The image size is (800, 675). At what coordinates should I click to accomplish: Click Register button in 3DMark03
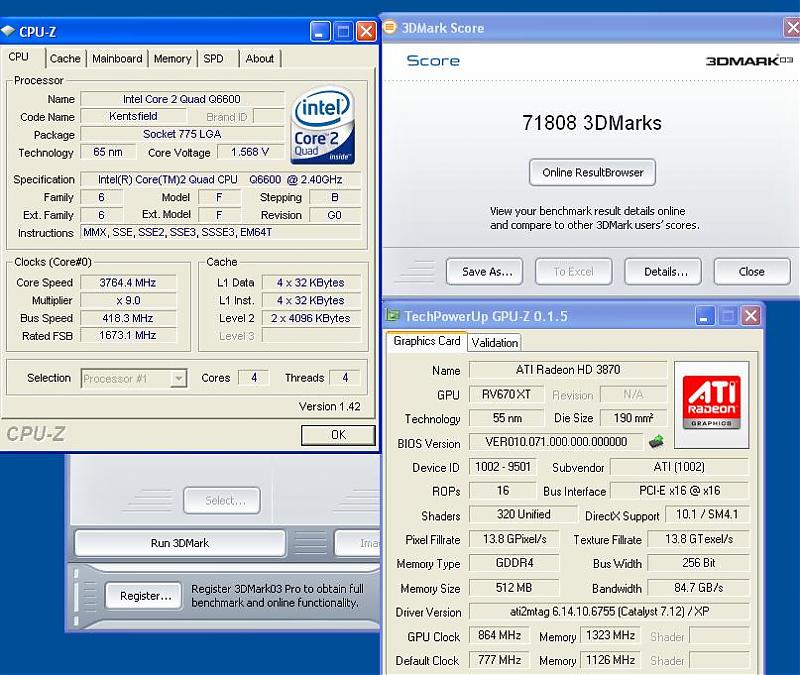click(x=144, y=596)
